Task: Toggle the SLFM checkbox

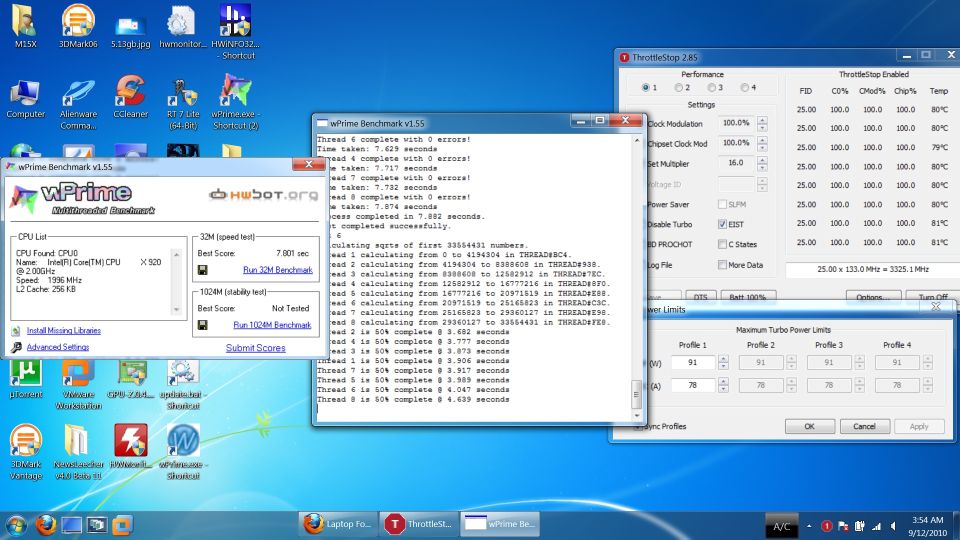Action: (722, 204)
